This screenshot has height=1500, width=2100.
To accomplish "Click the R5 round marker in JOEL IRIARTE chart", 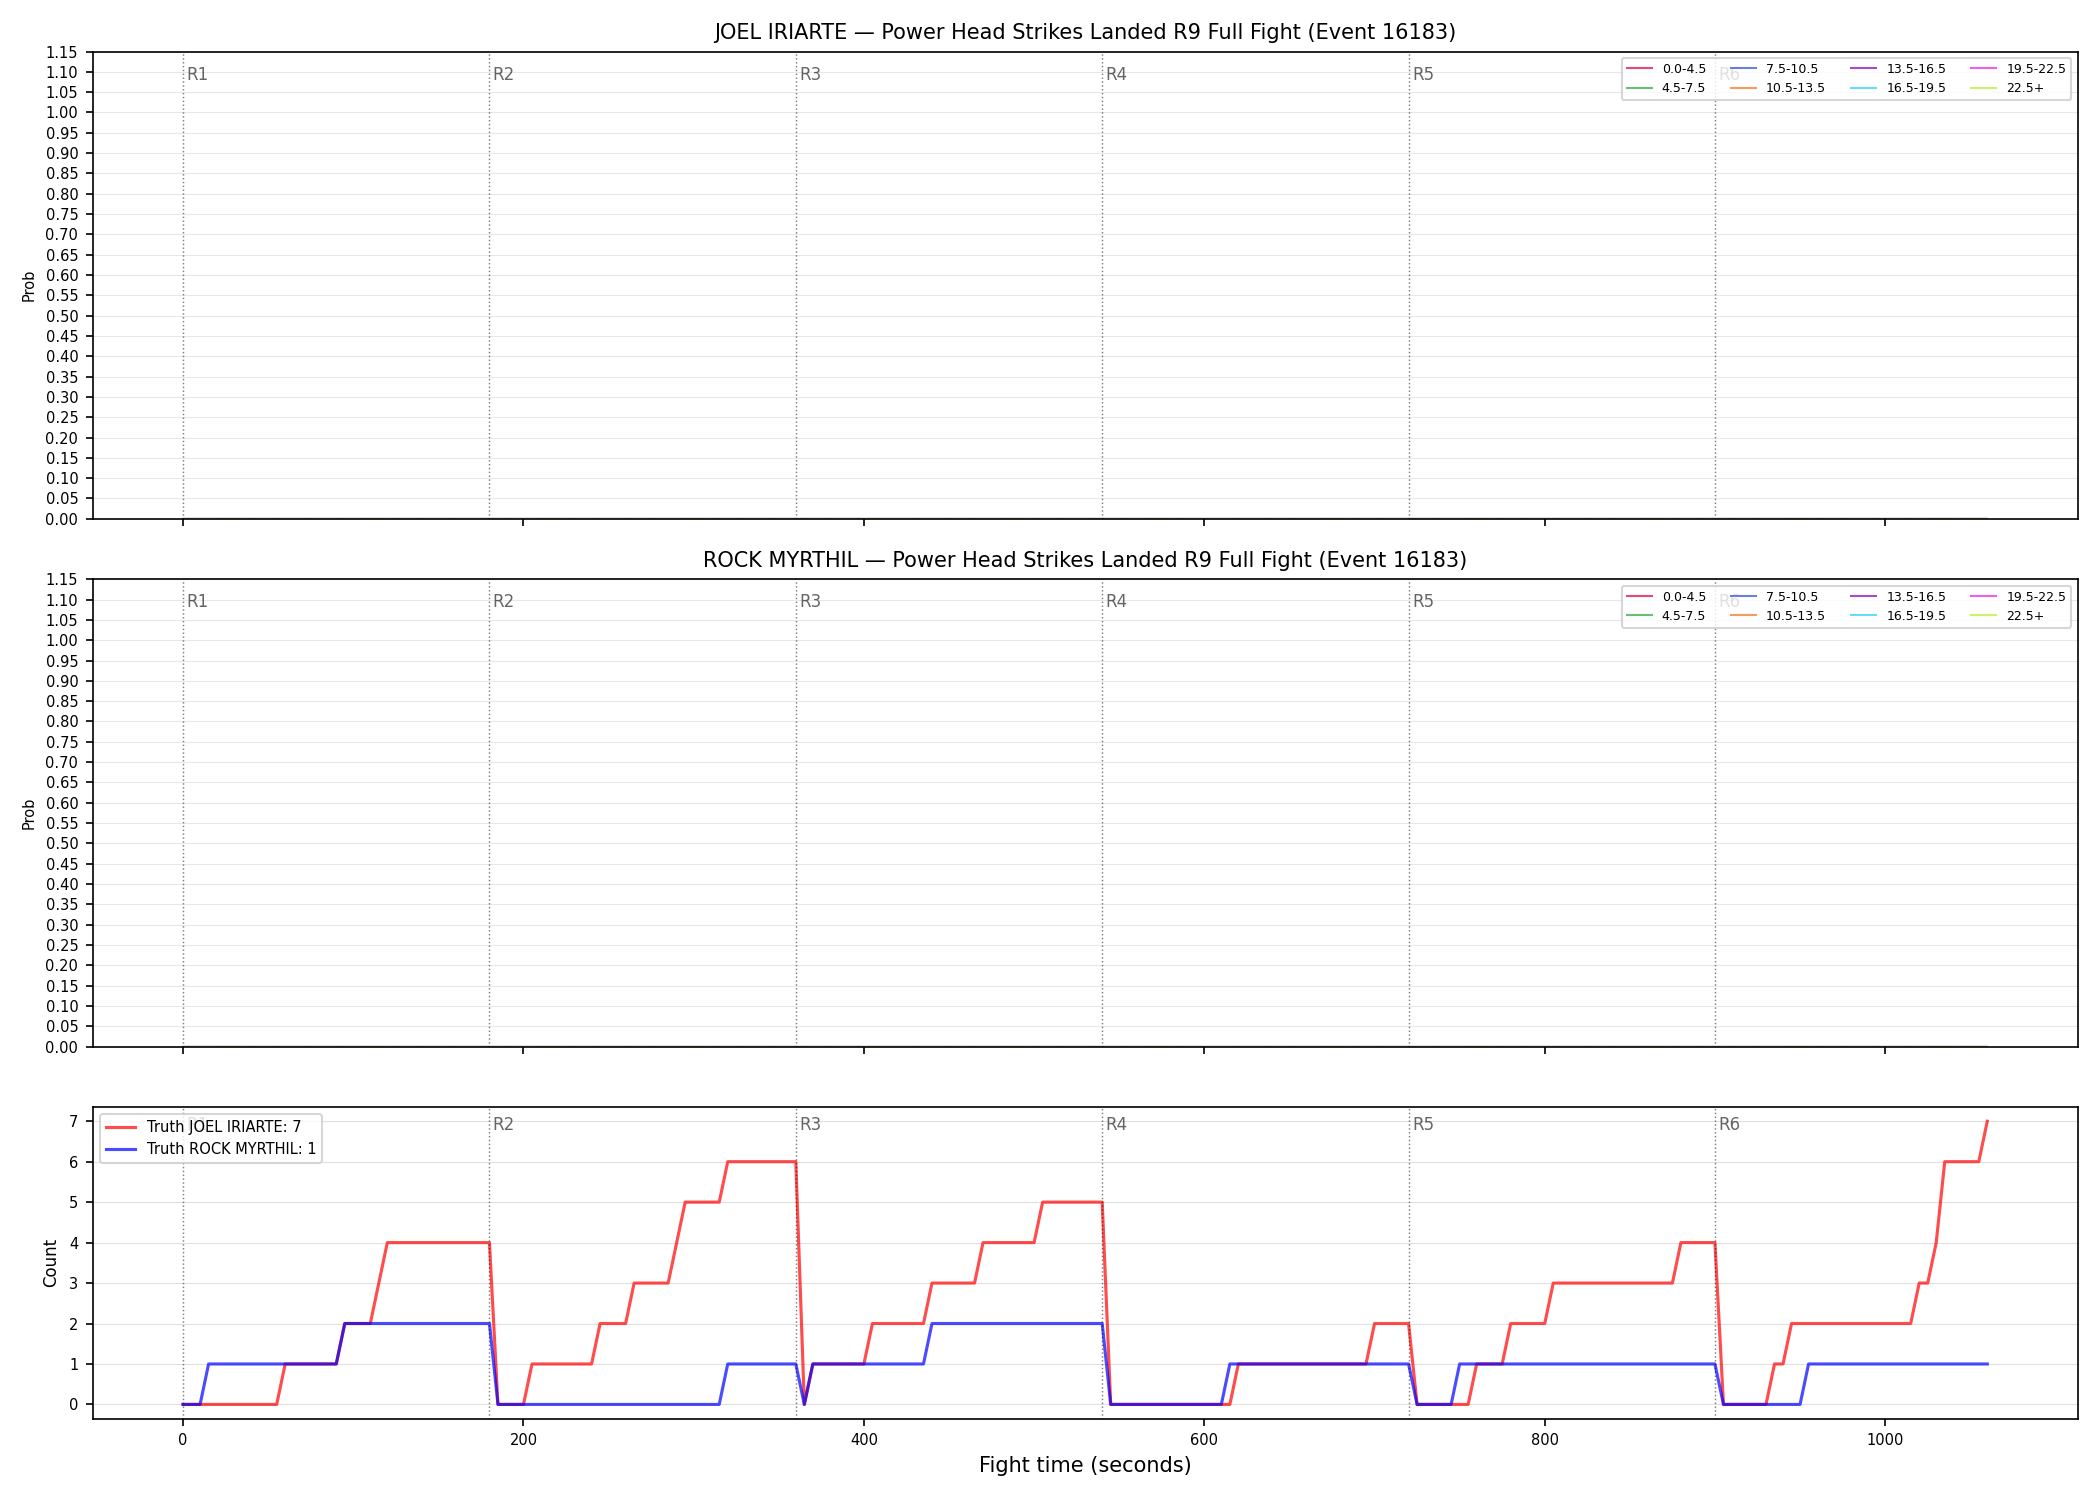I will 1423,74.
